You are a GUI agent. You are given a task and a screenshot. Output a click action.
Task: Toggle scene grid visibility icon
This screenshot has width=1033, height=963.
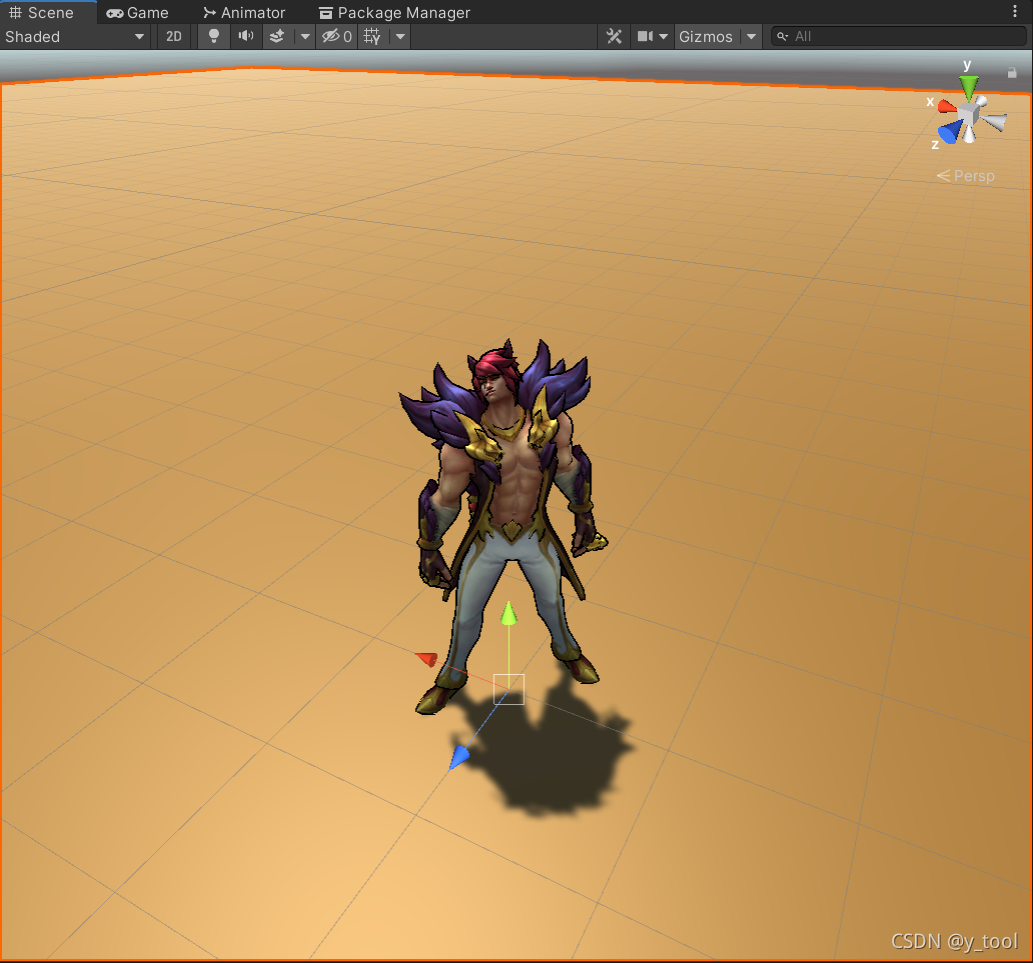pos(373,37)
